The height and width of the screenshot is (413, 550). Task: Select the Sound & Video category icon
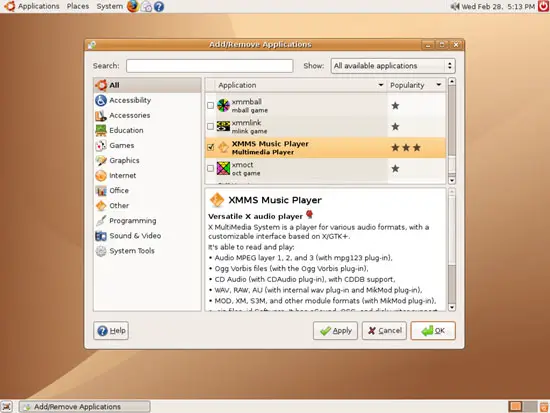pos(101,236)
